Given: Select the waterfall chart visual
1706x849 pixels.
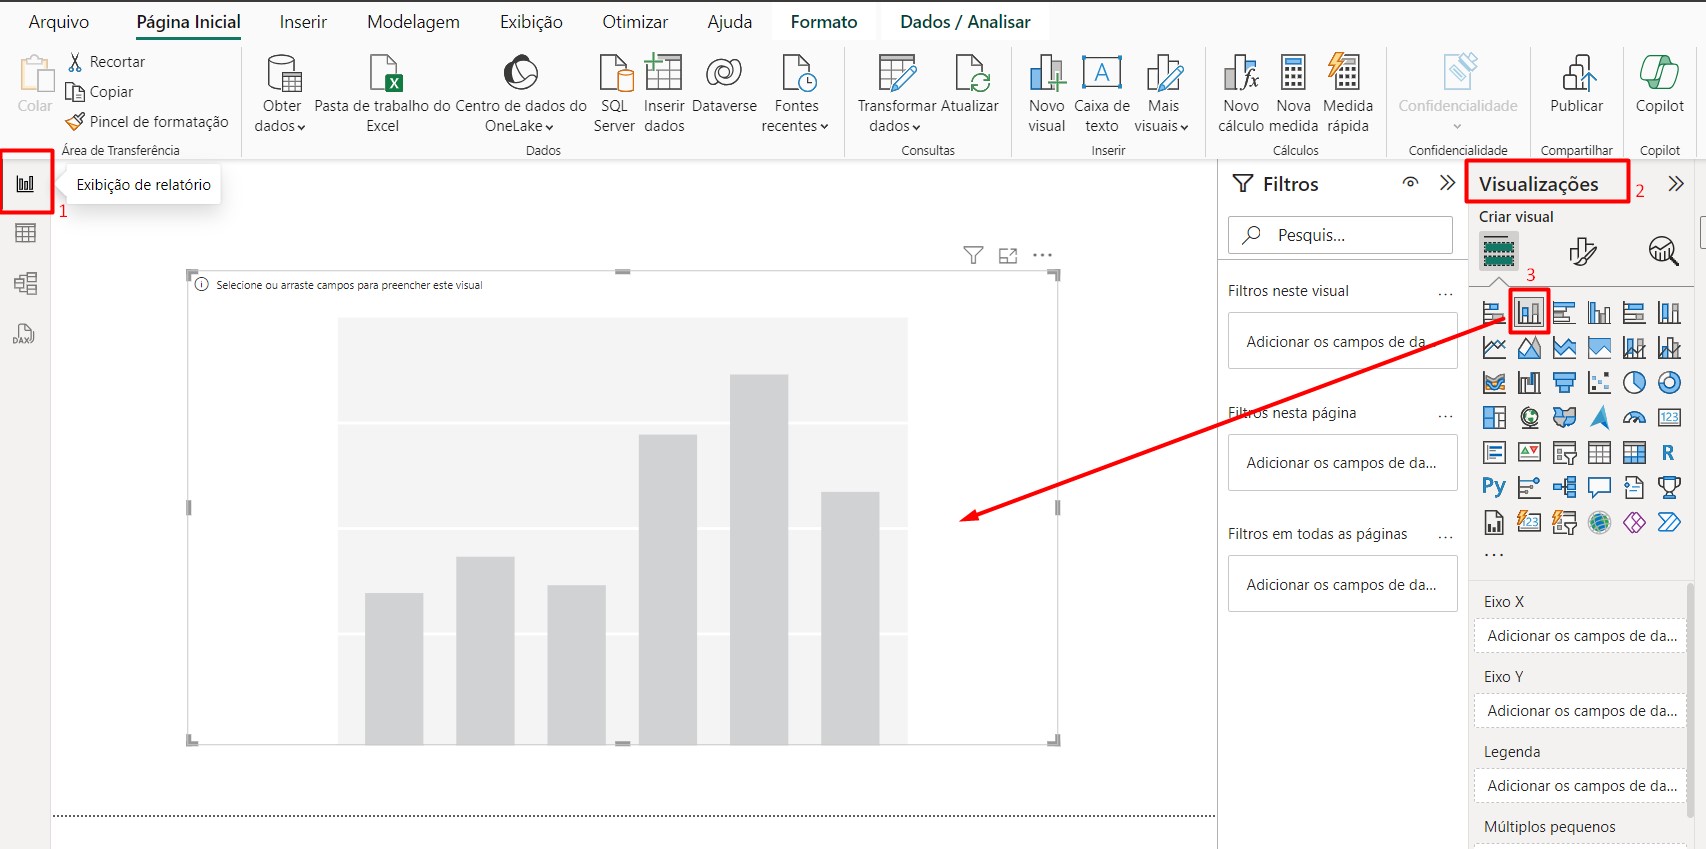Looking at the screenshot, I should [1529, 382].
